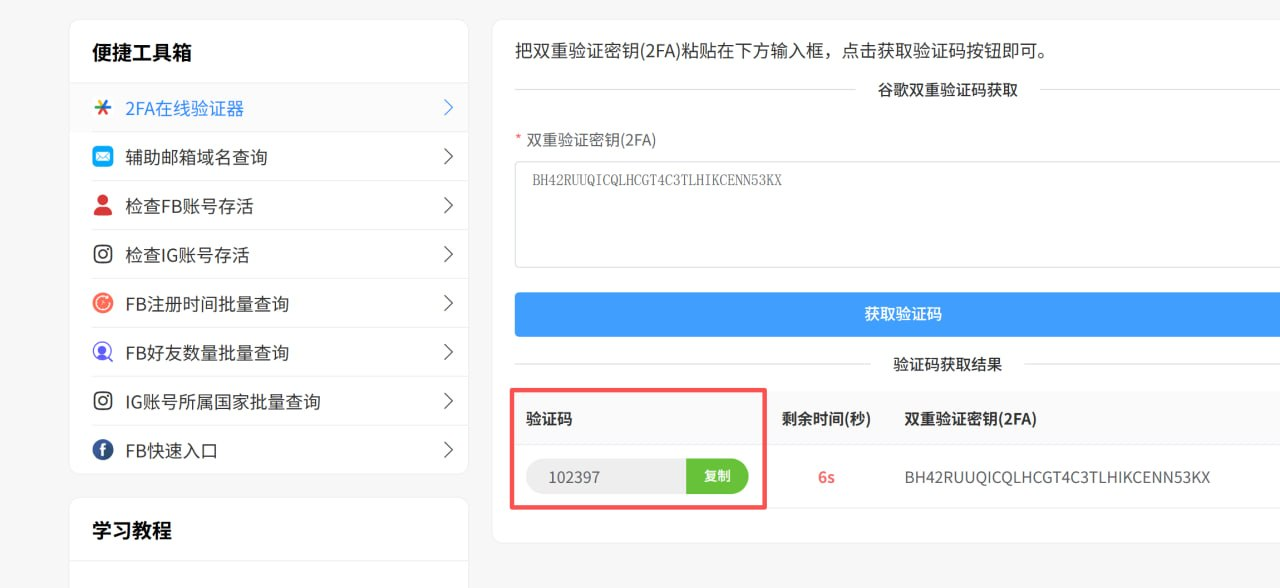
Task: Click inside the 2FA secret key text area
Action: click(897, 214)
